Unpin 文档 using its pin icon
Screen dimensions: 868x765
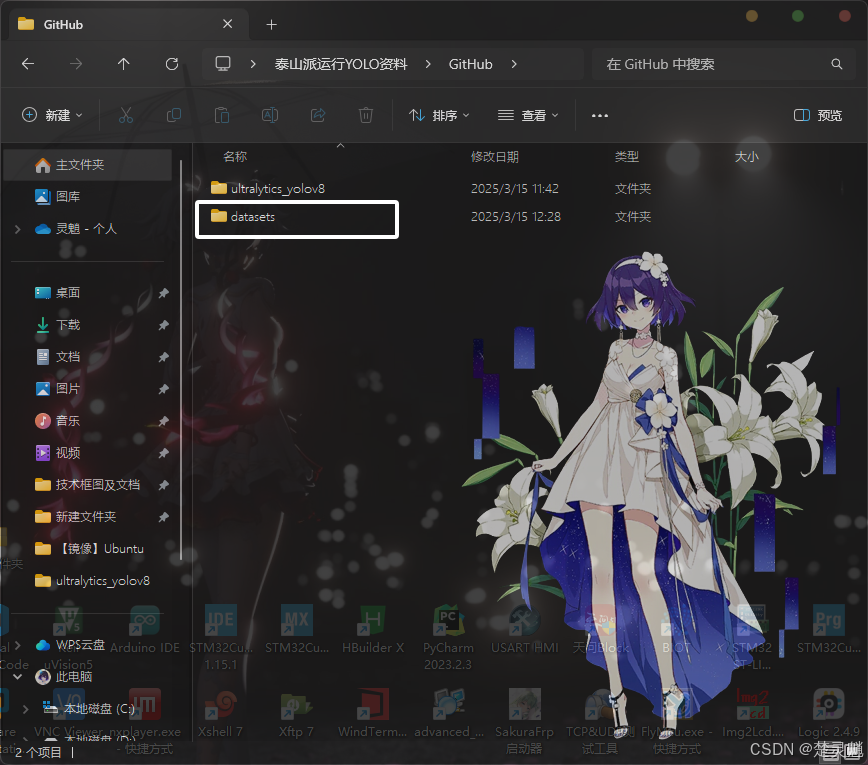[x=163, y=357]
